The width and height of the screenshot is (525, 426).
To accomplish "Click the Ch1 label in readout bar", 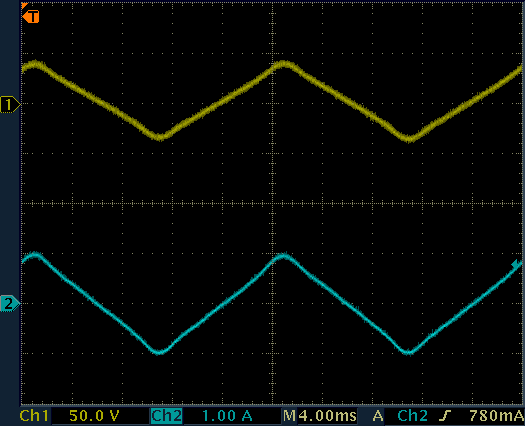I will coord(34,416).
